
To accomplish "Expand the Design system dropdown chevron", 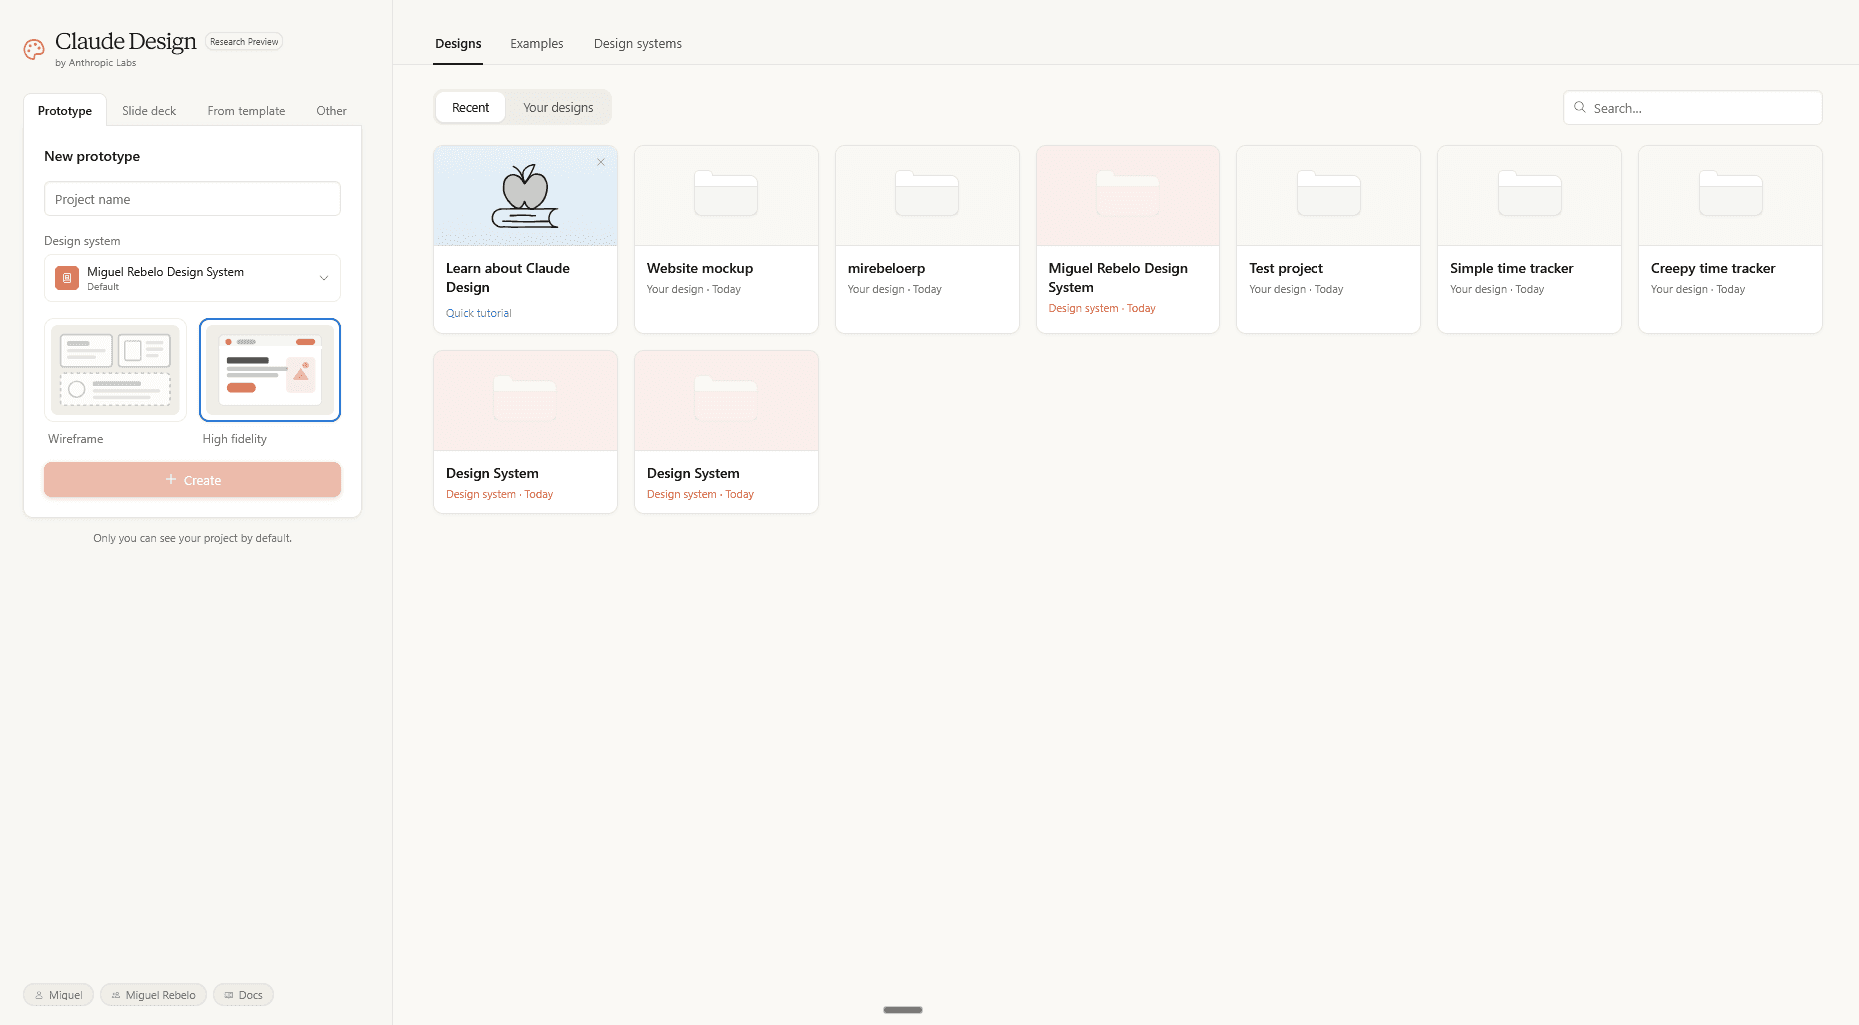I will (324, 278).
